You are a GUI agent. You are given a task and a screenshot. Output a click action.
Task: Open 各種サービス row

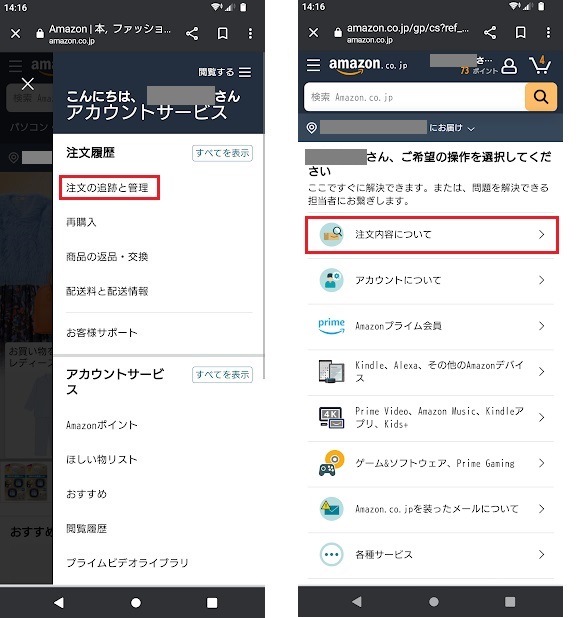[x=430, y=555]
